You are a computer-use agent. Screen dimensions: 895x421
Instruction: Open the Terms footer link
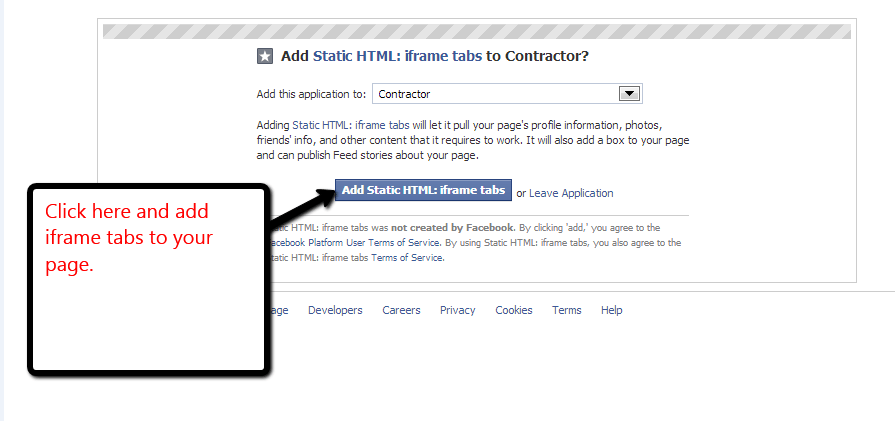pyautogui.click(x=566, y=310)
